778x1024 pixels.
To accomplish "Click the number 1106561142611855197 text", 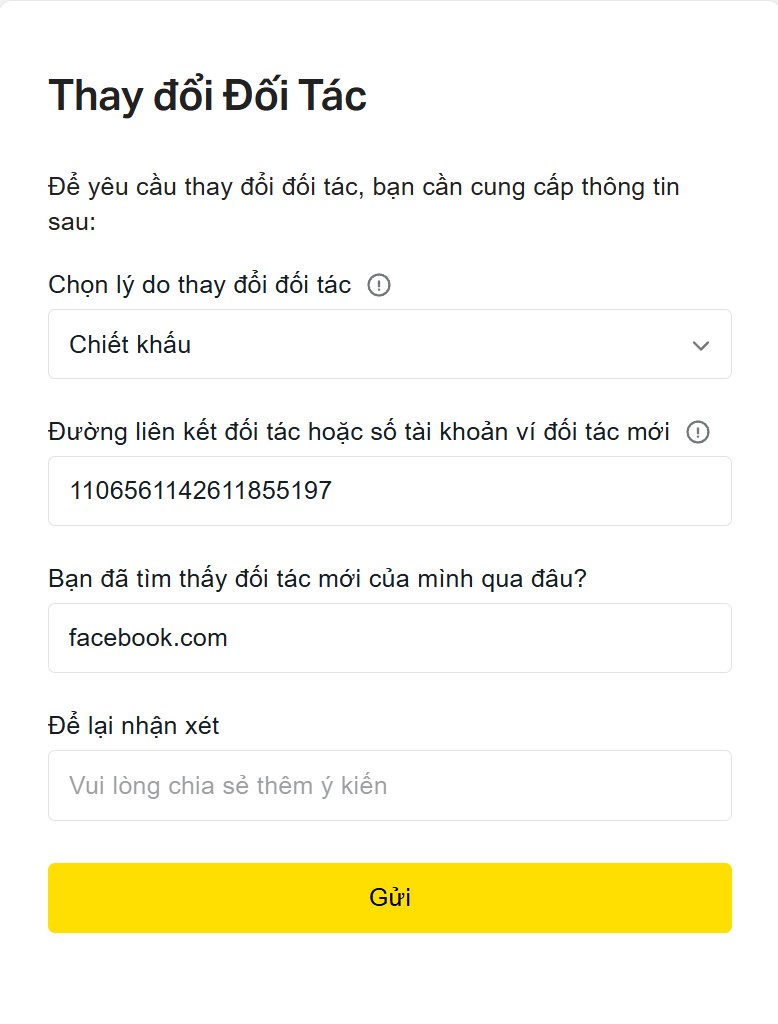I will [x=200, y=491].
